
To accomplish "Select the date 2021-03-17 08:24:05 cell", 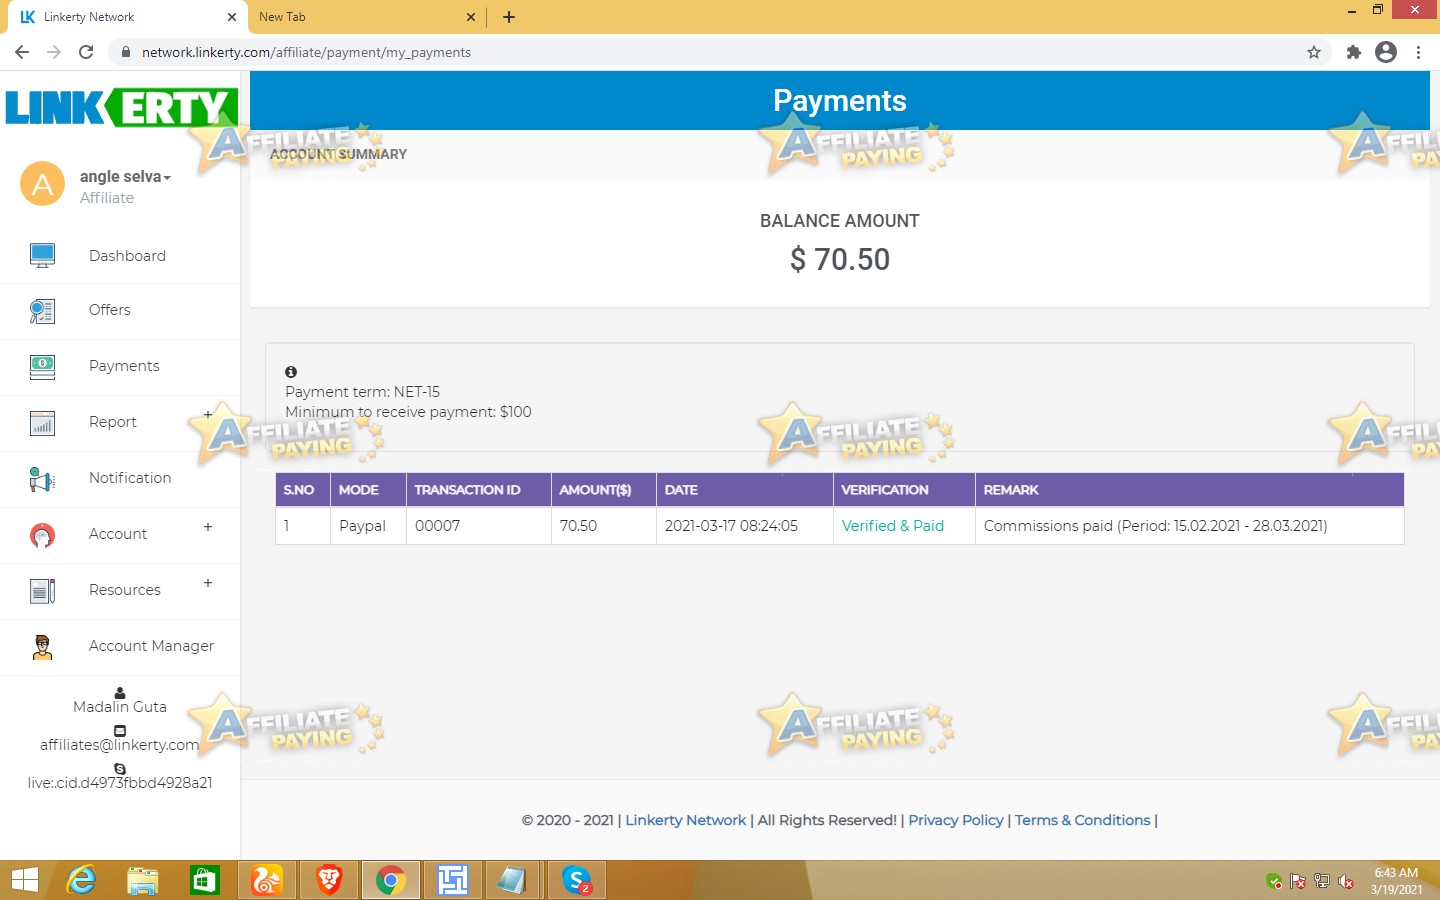I will (x=745, y=526).
